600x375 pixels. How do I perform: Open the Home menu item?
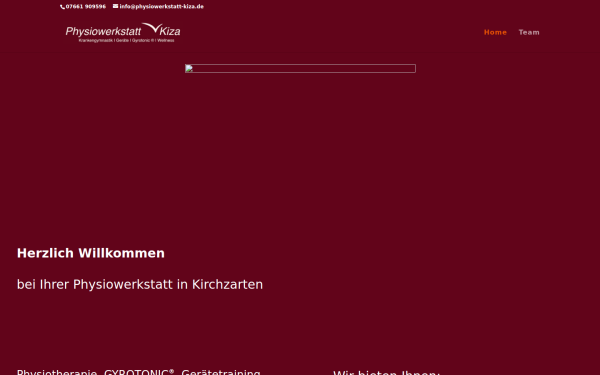click(495, 33)
